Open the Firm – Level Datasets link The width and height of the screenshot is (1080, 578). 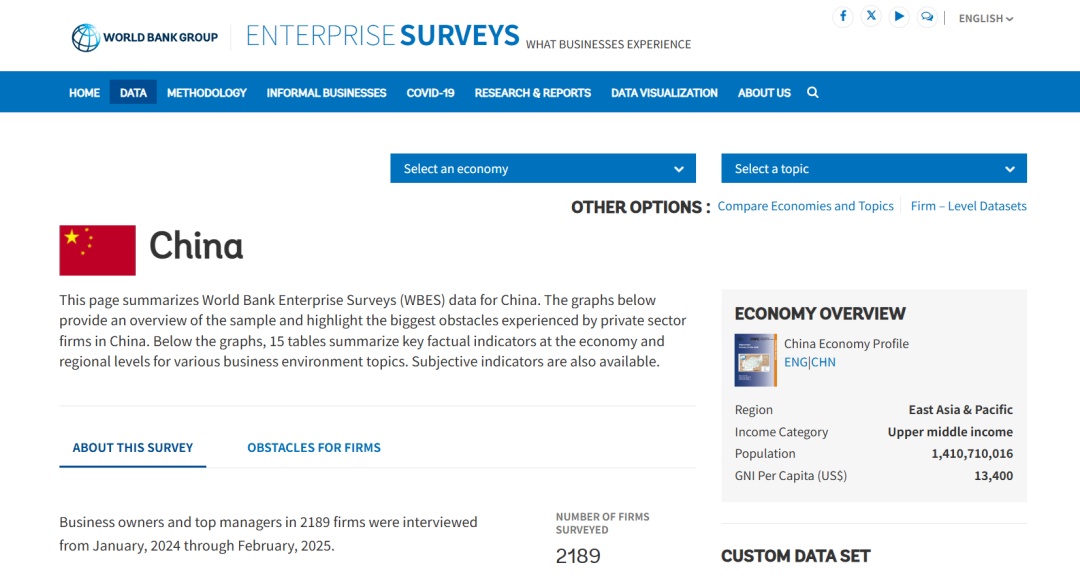click(968, 206)
